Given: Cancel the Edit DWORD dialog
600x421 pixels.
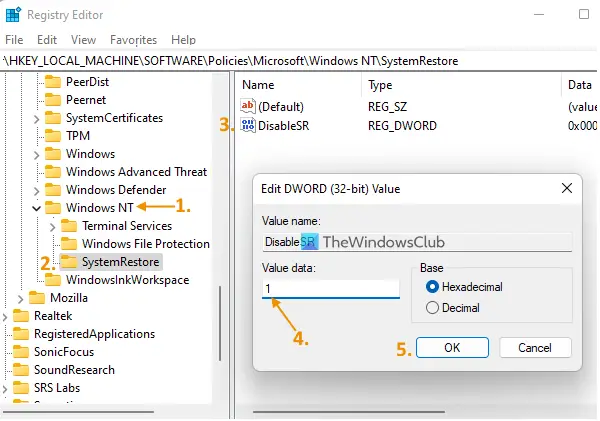Looking at the screenshot, I should click(x=535, y=348).
